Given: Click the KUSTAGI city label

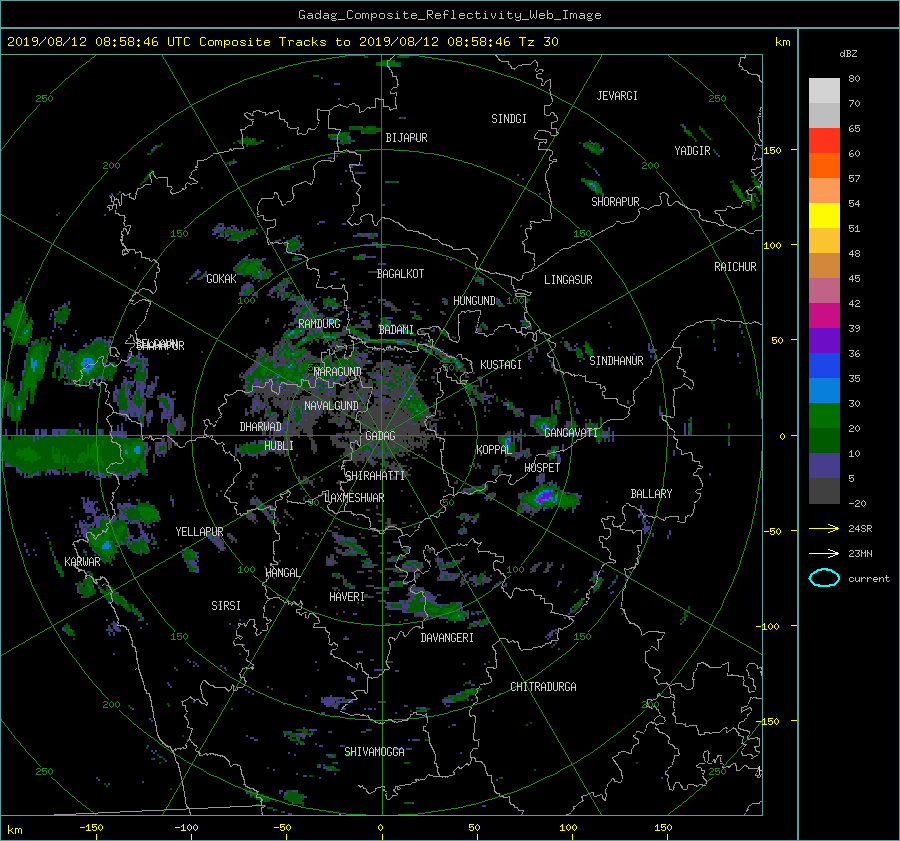Looking at the screenshot, I should (501, 365).
